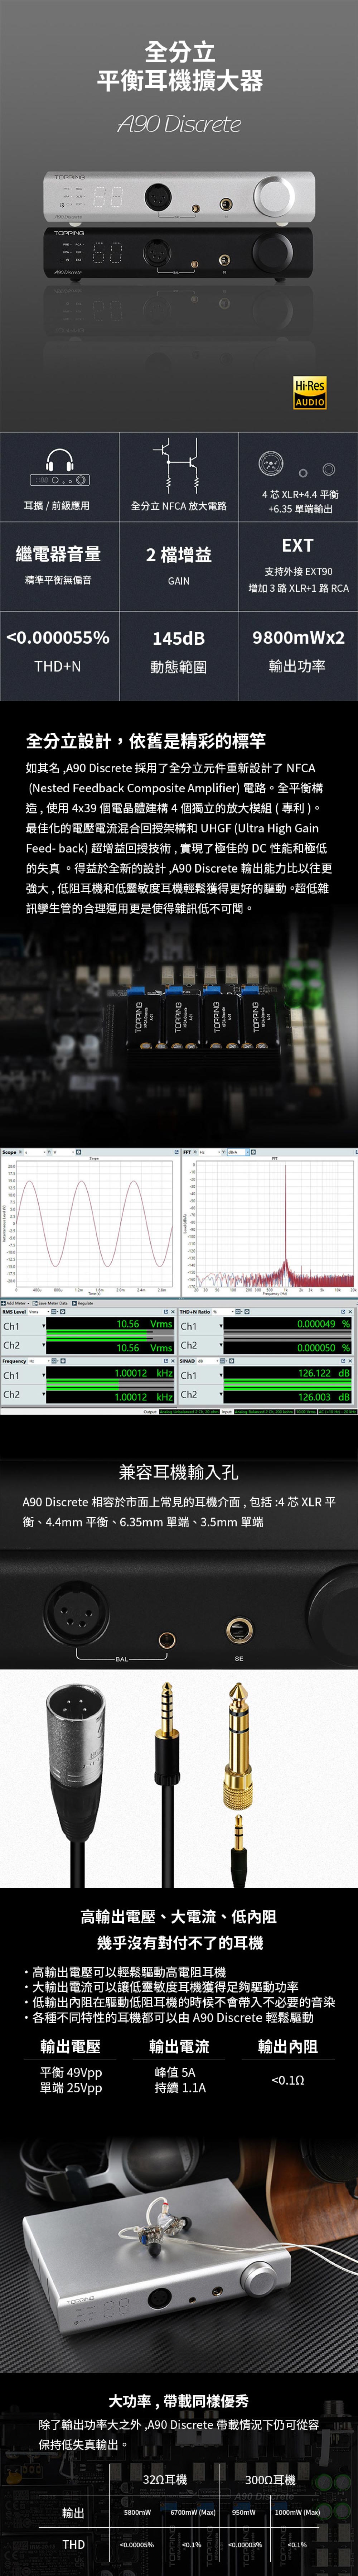358x2576 pixels.
Task: Click the "輸出電壓" column heading
Action: point(71,2046)
